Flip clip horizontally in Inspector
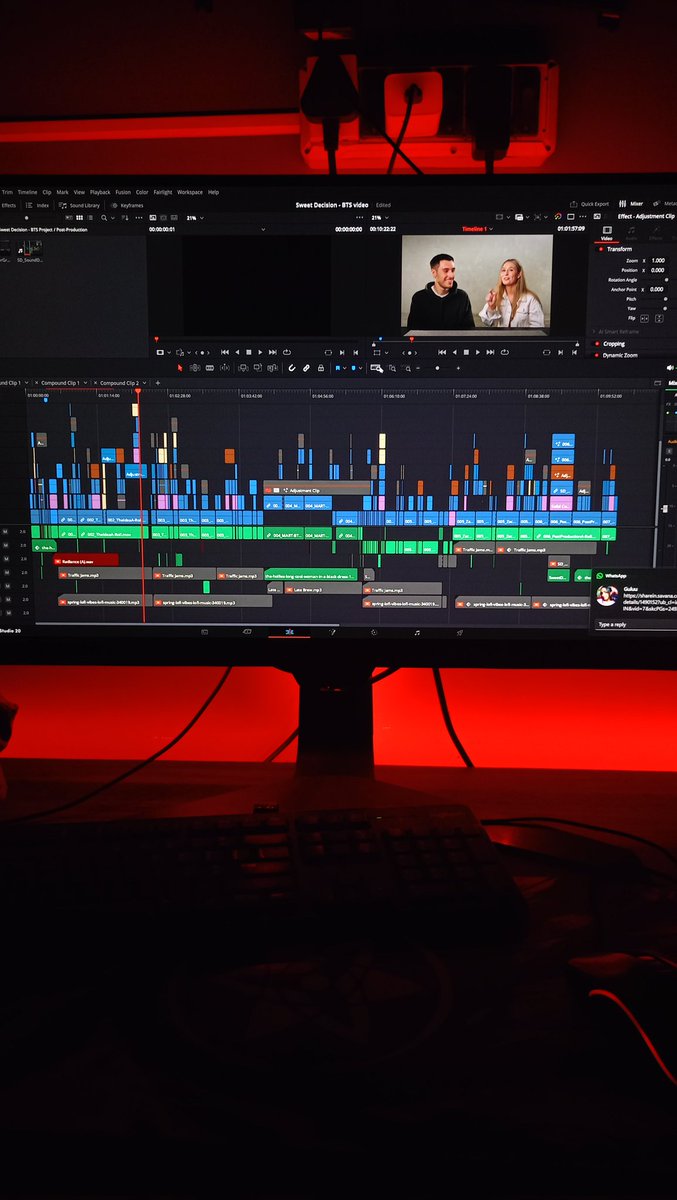 (x=646, y=317)
